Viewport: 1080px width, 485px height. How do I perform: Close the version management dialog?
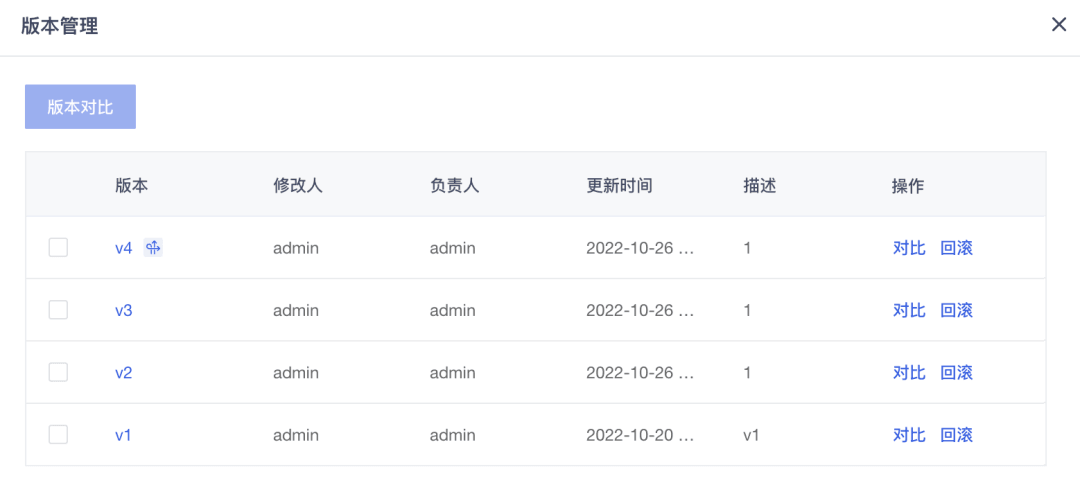[1059, 25]
